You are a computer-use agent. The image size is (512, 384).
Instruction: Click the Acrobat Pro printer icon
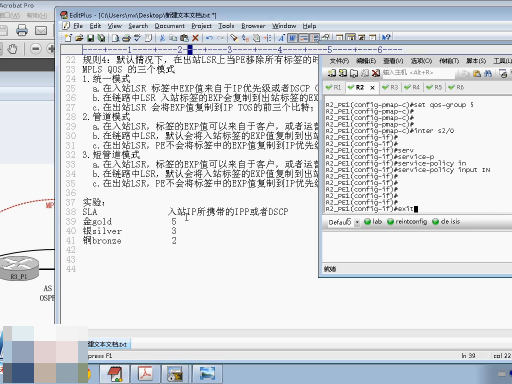click(x=22, y=30)
